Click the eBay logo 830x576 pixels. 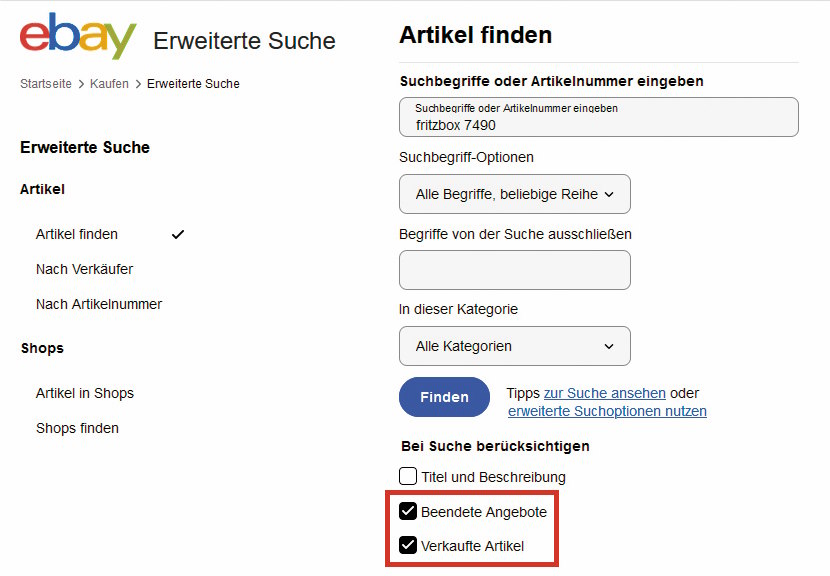[78, 36]
